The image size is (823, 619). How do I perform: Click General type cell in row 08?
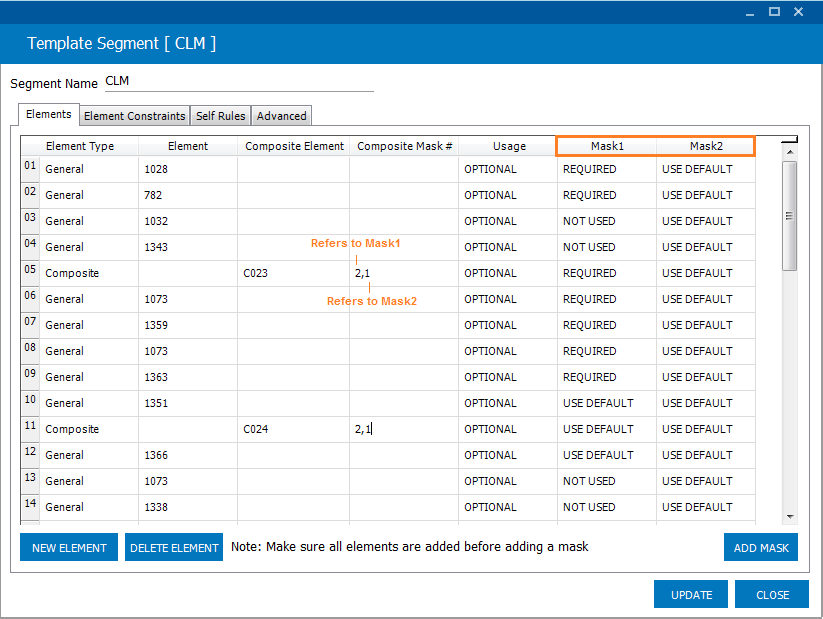tap(89, 351)
